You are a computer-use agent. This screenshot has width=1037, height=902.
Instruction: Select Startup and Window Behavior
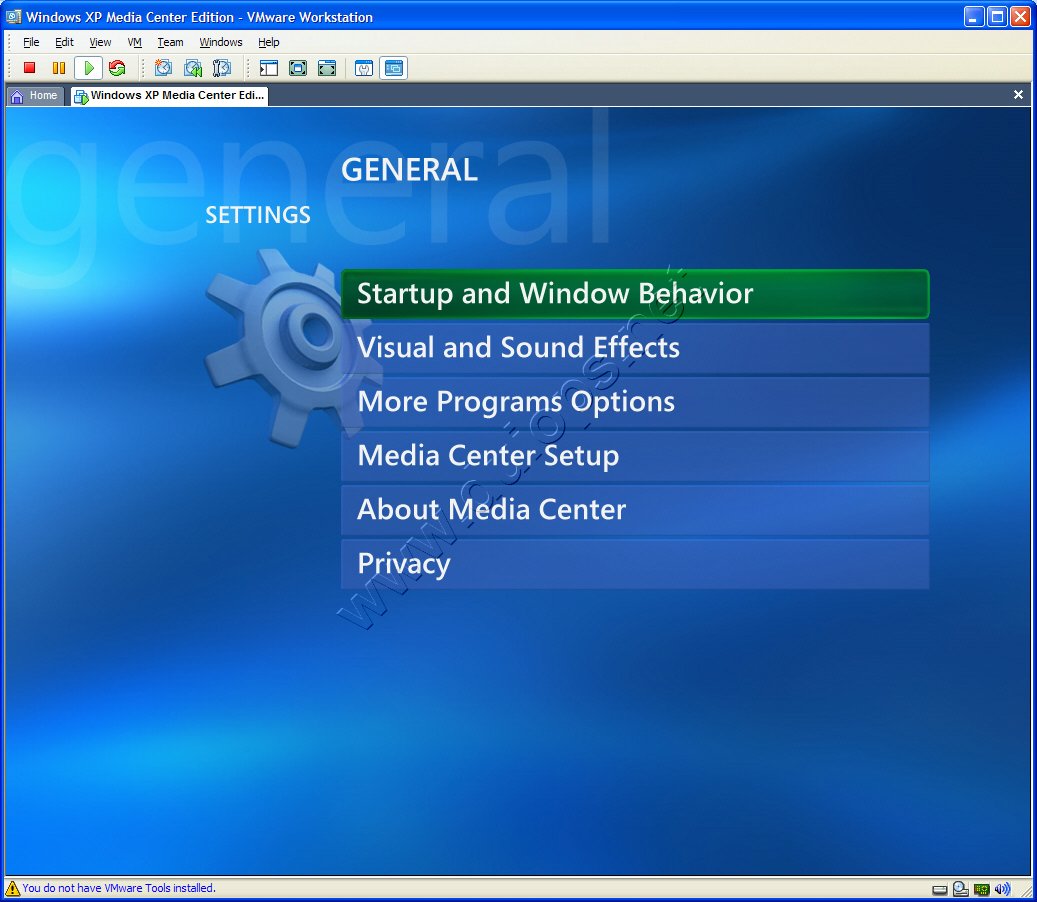635,294
